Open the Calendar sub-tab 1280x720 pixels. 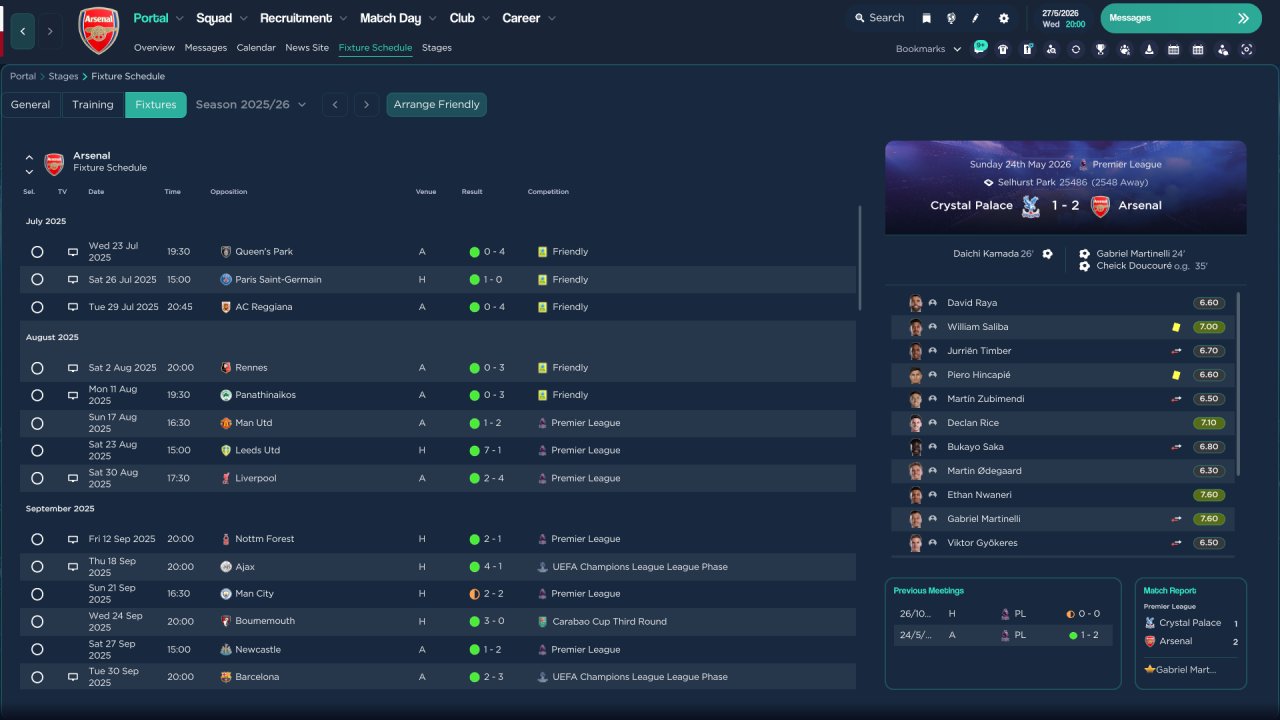point(256,48)
